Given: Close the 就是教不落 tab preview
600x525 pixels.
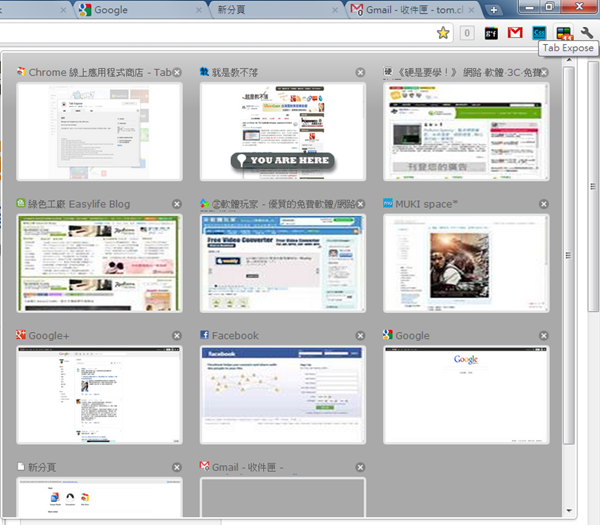Looking at the screenshot, I should [360, 72].
